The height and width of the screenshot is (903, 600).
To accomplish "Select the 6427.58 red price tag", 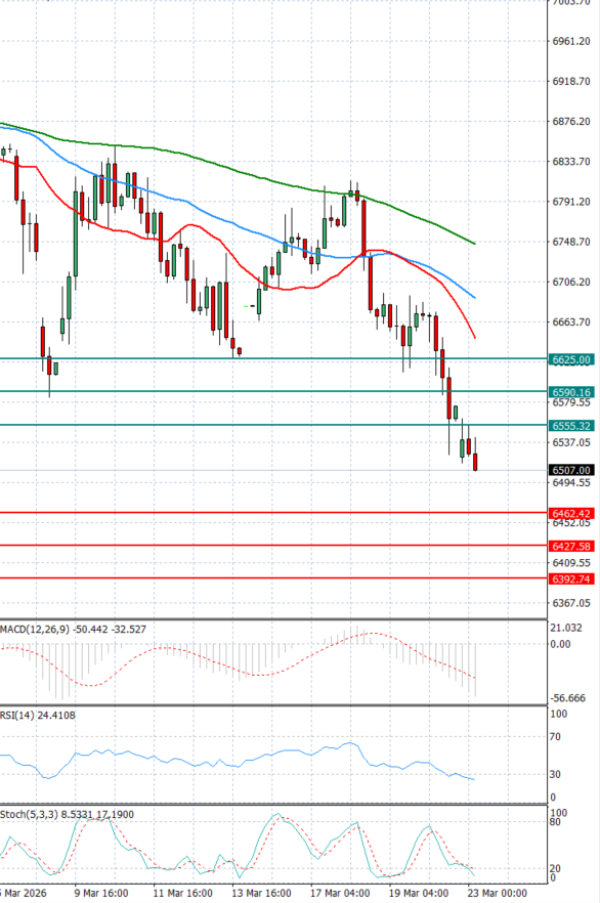I will (x=572, y=546).
